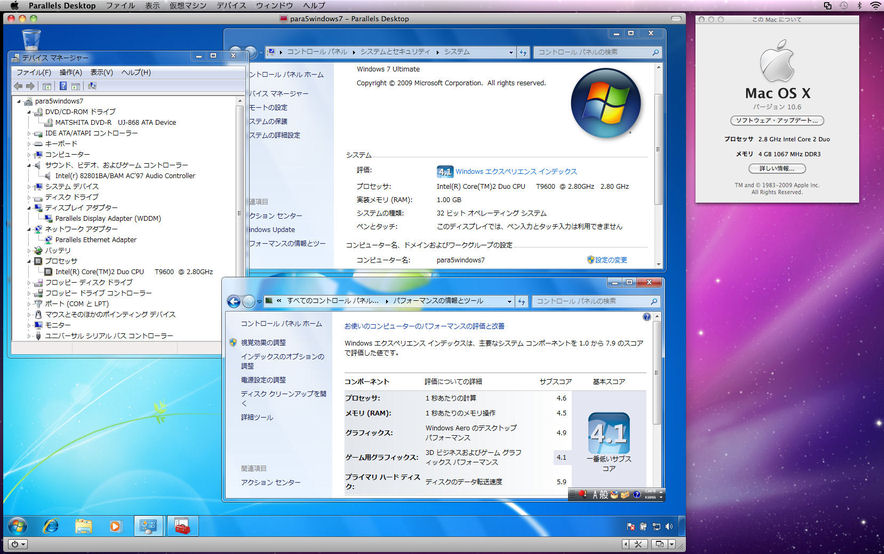Open the 操作(A) menu in Device Manager
The height and width of the screenshot is (554, 884).
71,72
